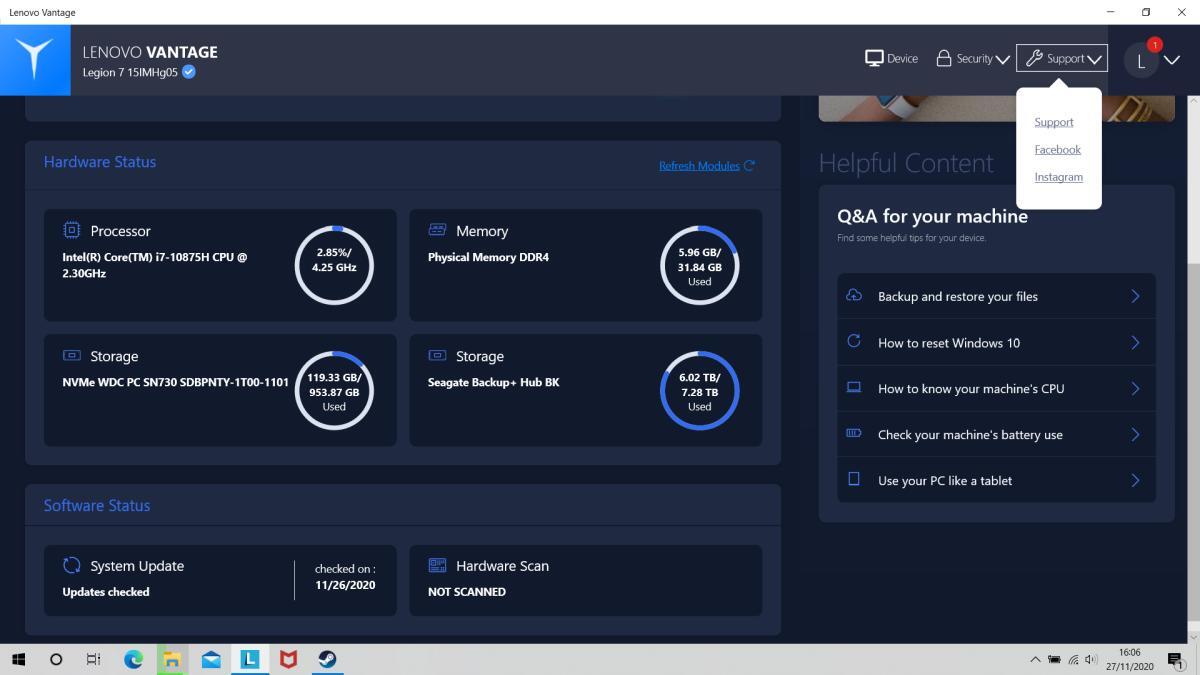Viewport: 1200px width, 675px height.
Task: Click the refresh arrow icon beside Refresh Modules
Action: click(x=750, y=166)
